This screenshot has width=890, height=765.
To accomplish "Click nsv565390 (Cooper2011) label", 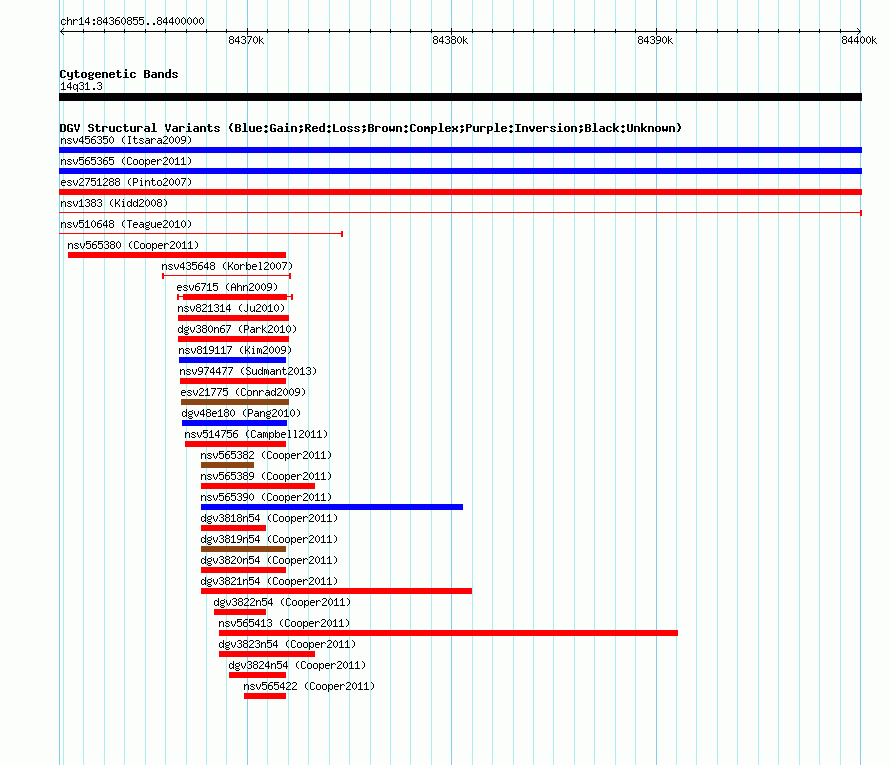I will [266, 497].
